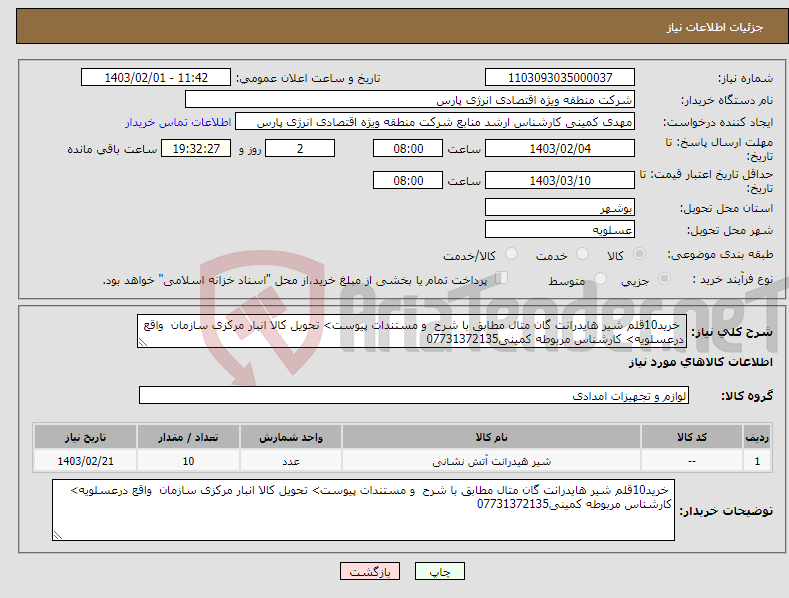Click the delivery province field بوشهر

560,207
